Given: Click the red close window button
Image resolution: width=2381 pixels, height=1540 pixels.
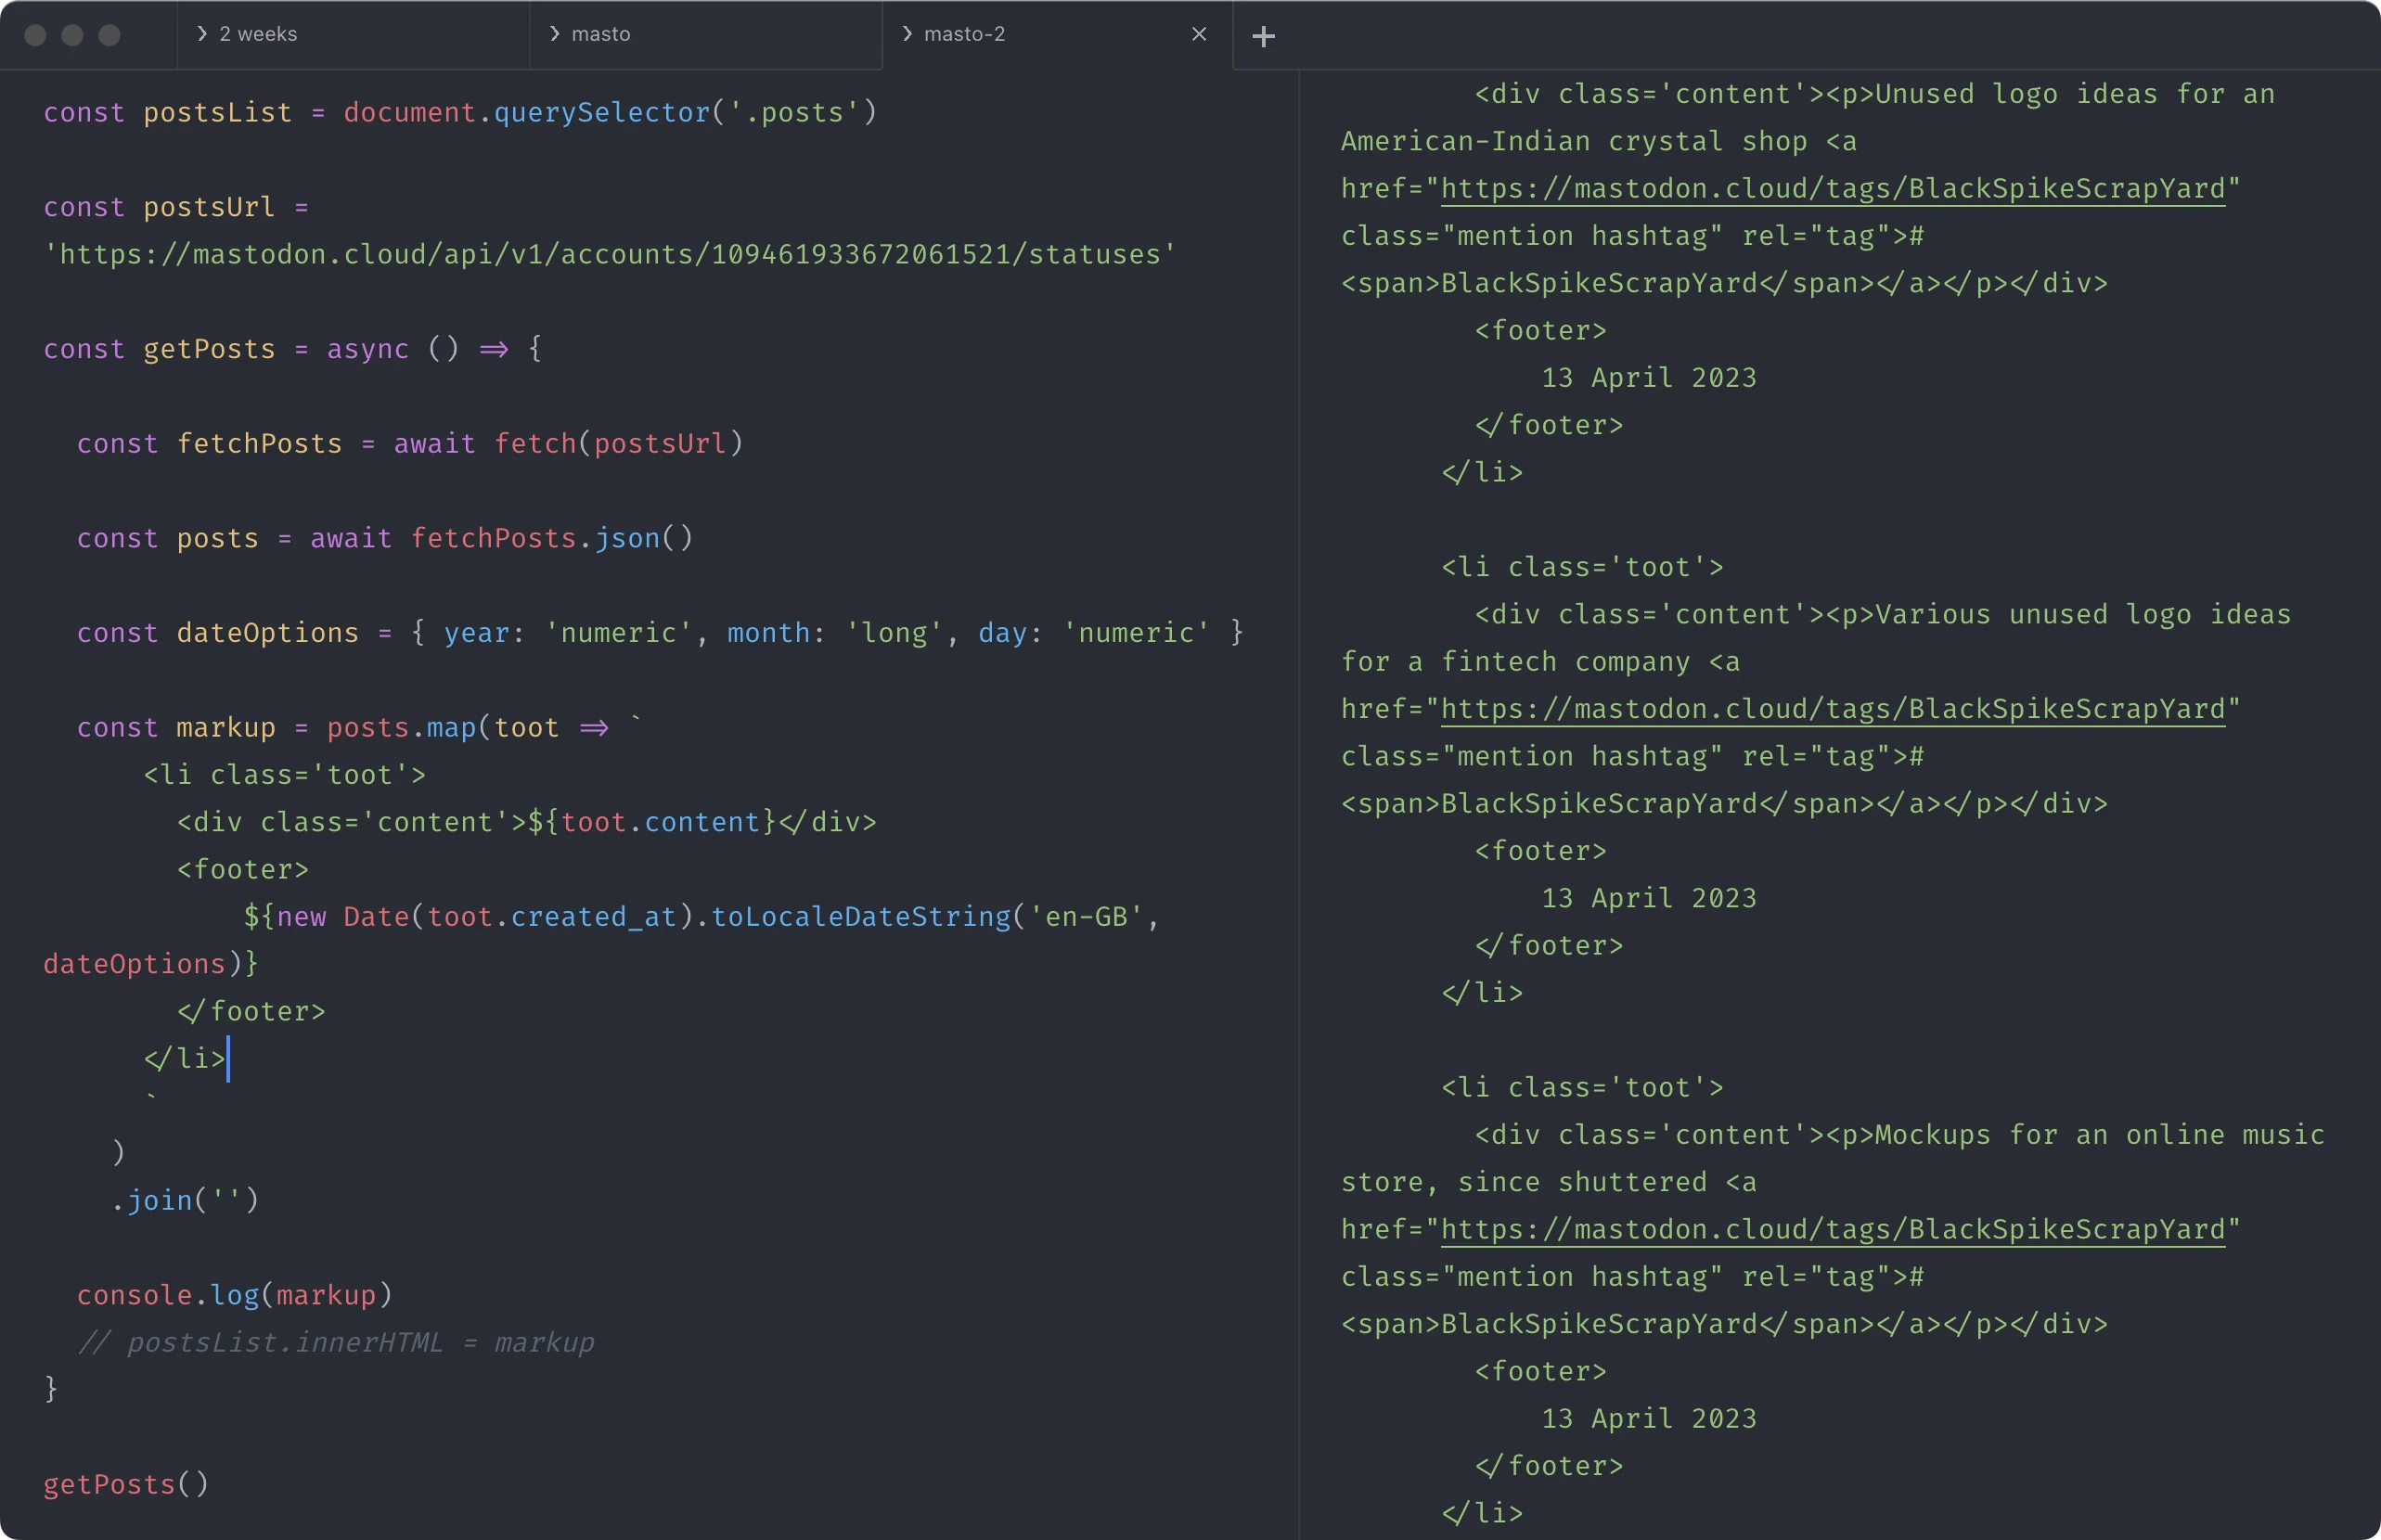Looking at the screenshot, I should coord(35,35).
